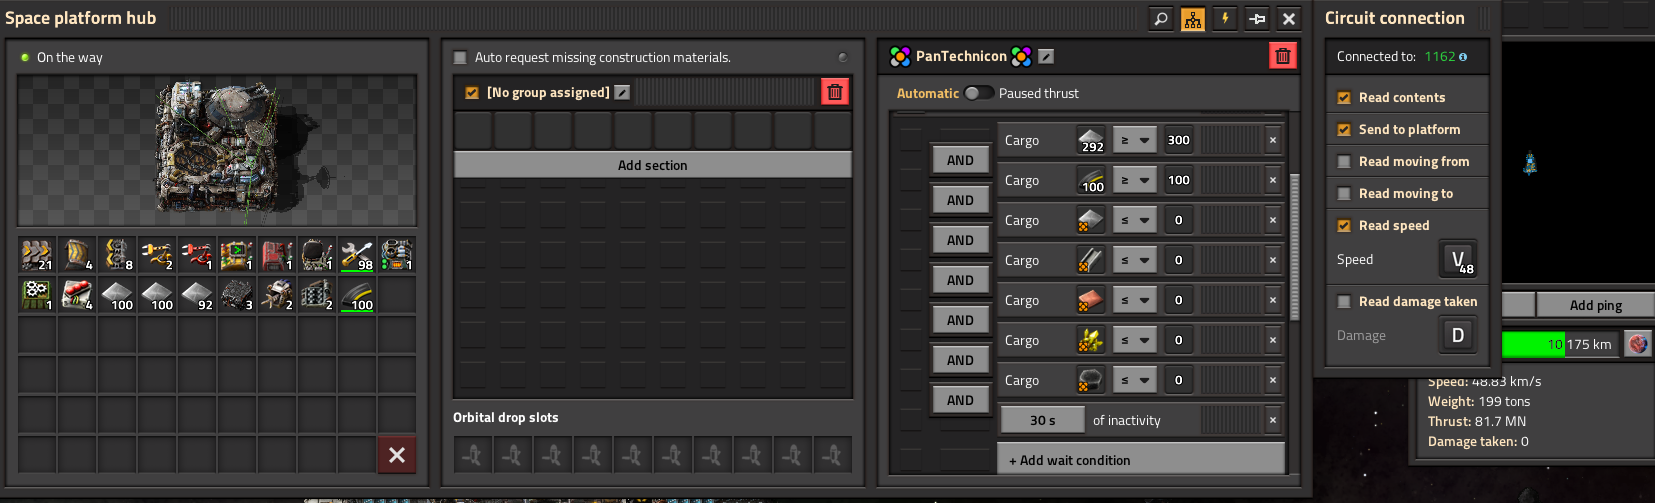This screenshot has width=1655, height=503.
Task: Edit the No group assigned name with the pencil
Action: coord(622,93)
